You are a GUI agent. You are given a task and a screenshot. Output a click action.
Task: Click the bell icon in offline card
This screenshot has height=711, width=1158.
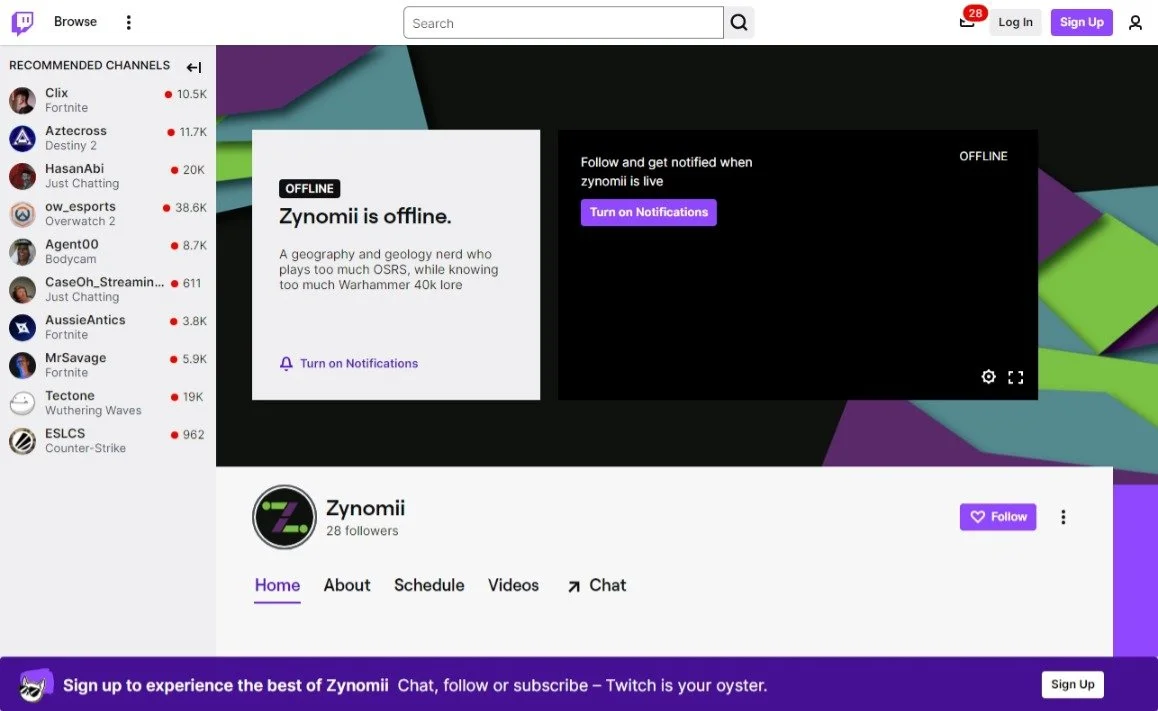click(x=286, y=363)
